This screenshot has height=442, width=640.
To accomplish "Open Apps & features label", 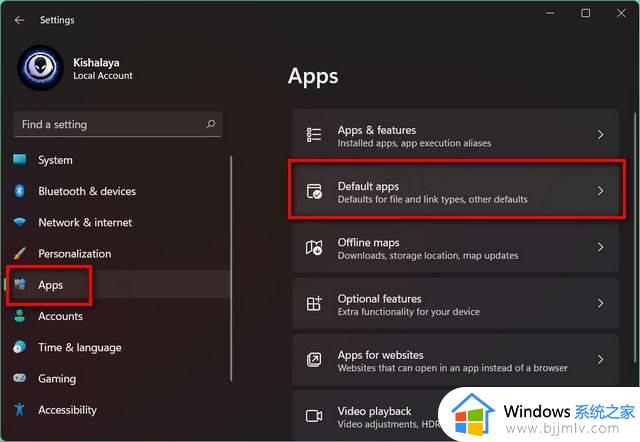I will pos(377,130).
